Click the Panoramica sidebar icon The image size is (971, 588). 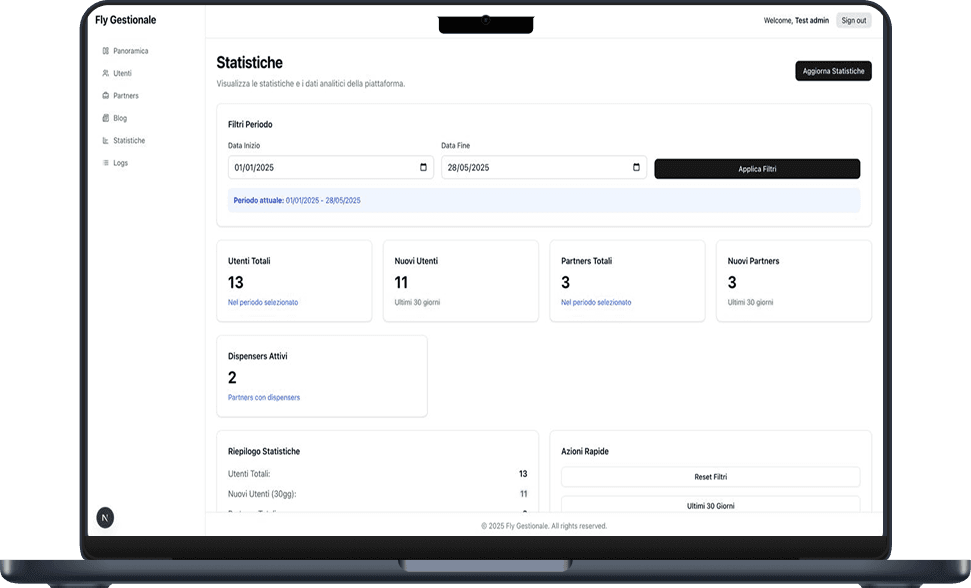pos(106,51)
